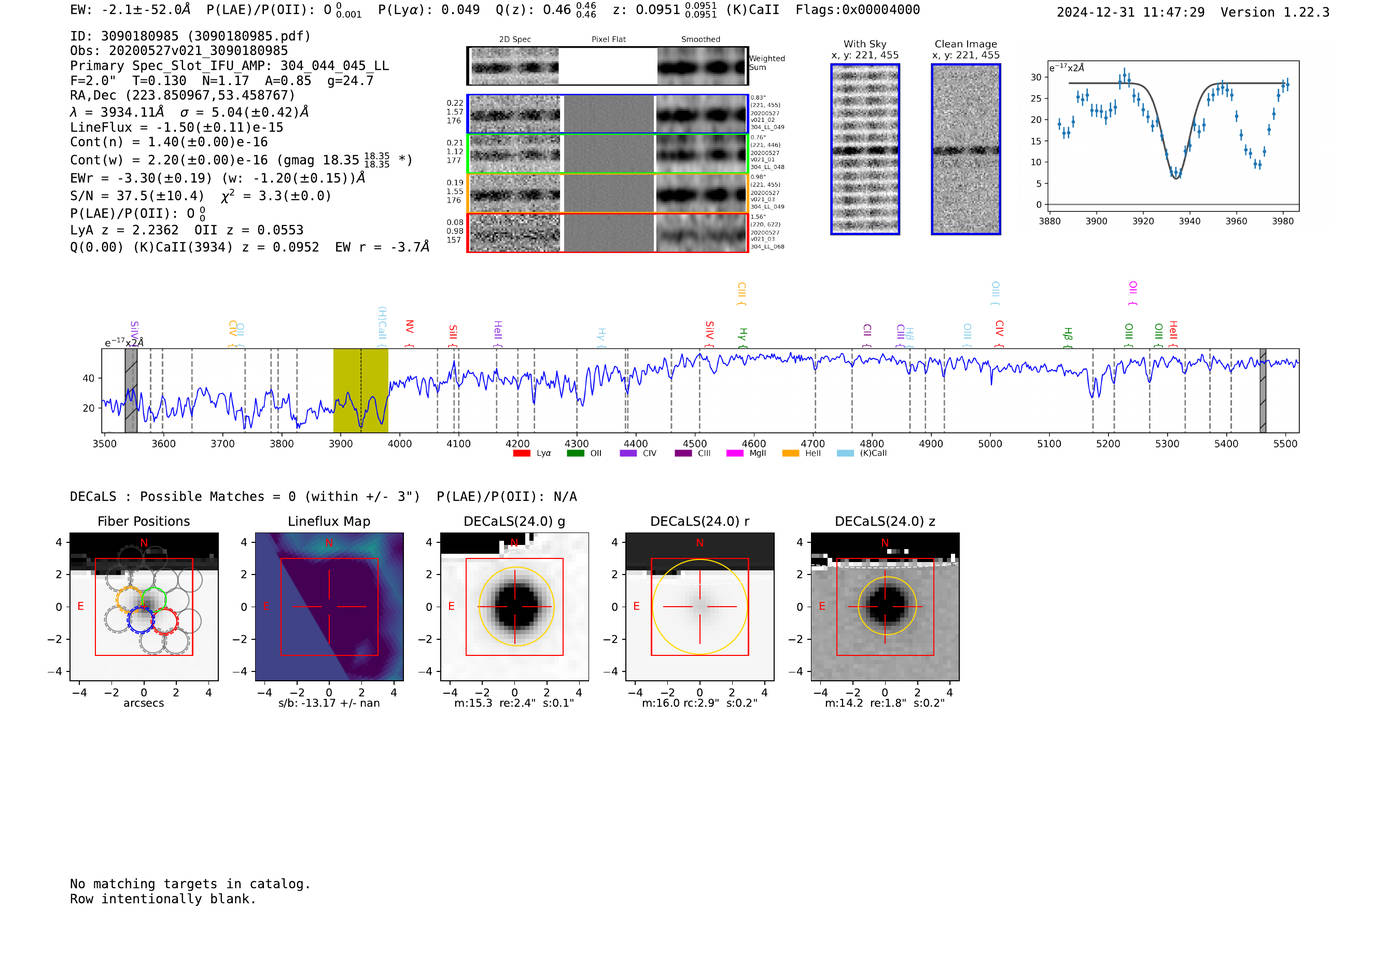The width and height of the screenshot is (1400, 953).
Task: Open the With Sky image cutout
Action: click(x=865, y=149)
